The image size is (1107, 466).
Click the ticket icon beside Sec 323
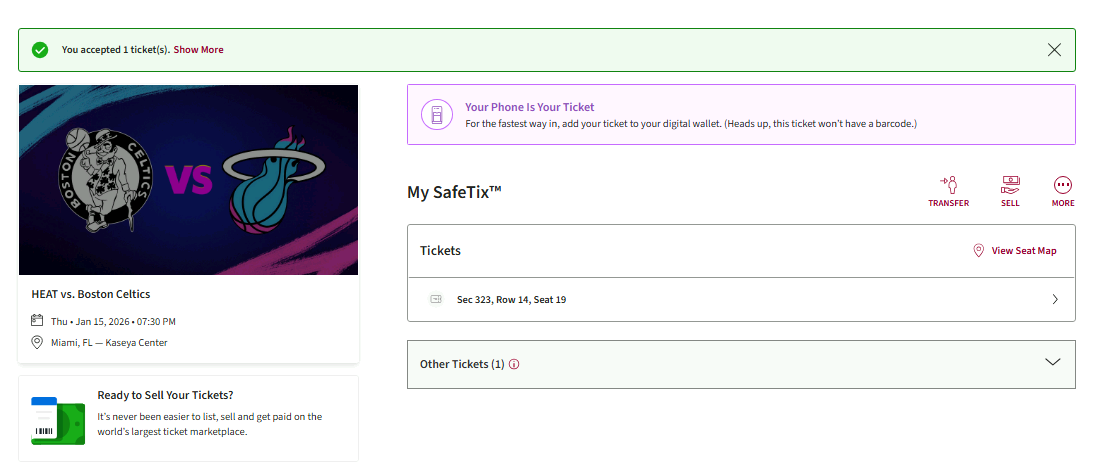[436, 299]
